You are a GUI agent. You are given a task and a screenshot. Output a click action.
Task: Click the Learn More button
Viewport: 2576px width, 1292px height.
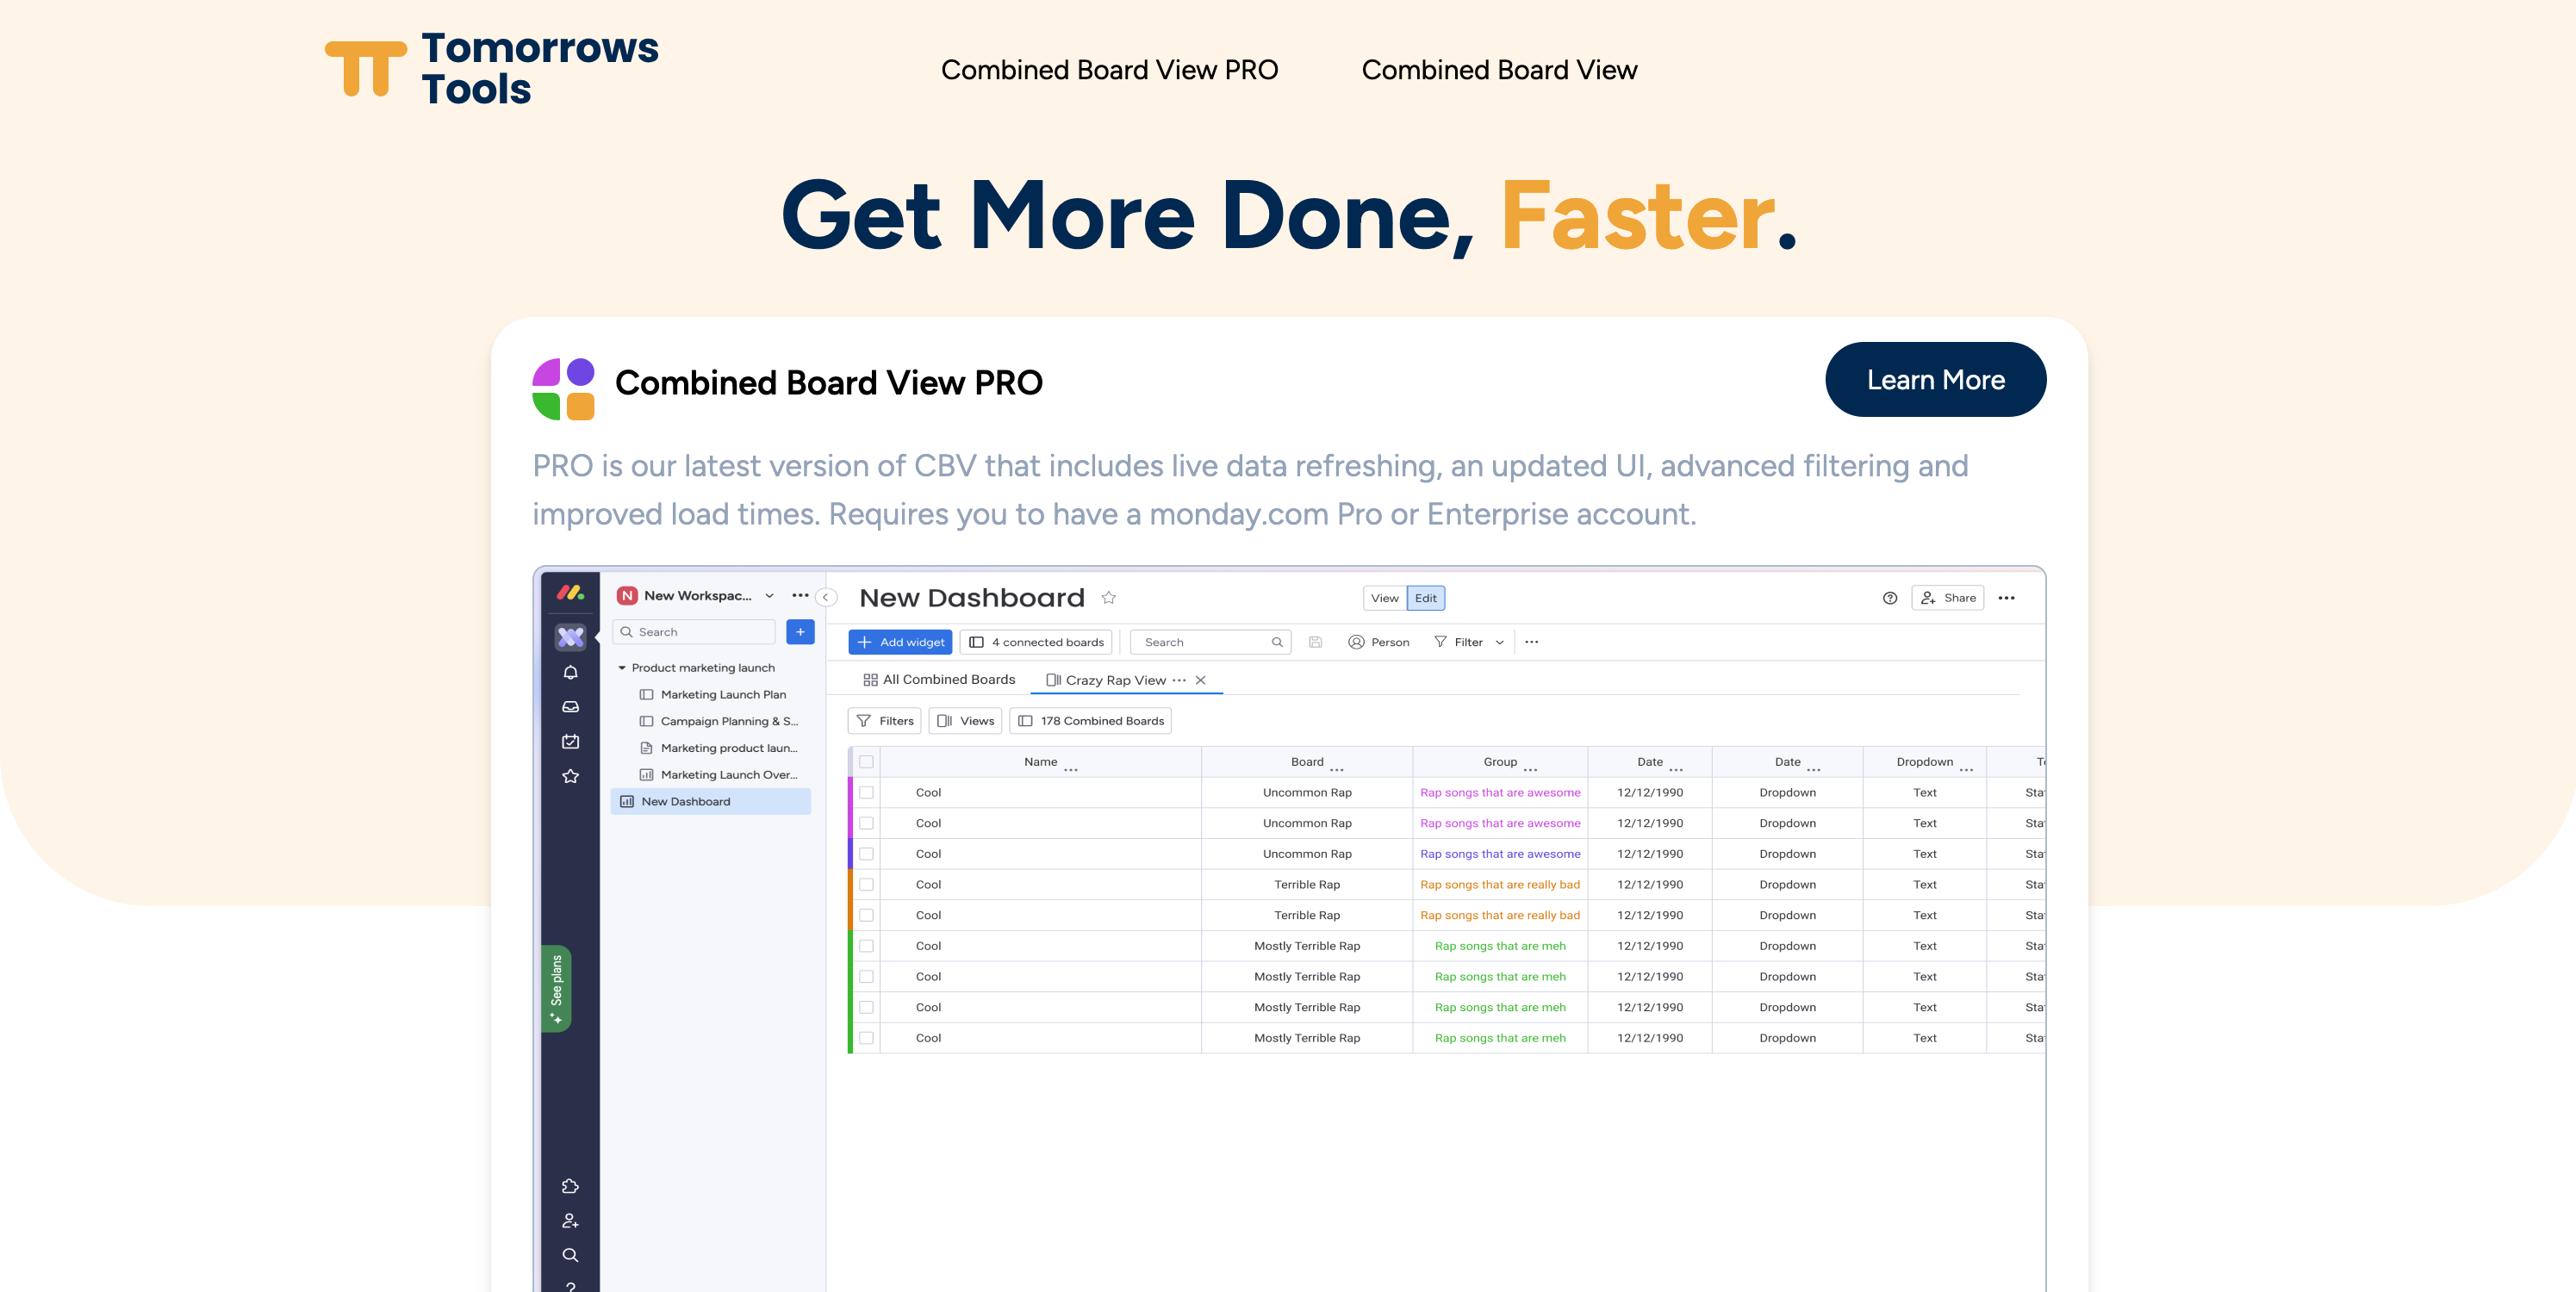[1935, 380]
